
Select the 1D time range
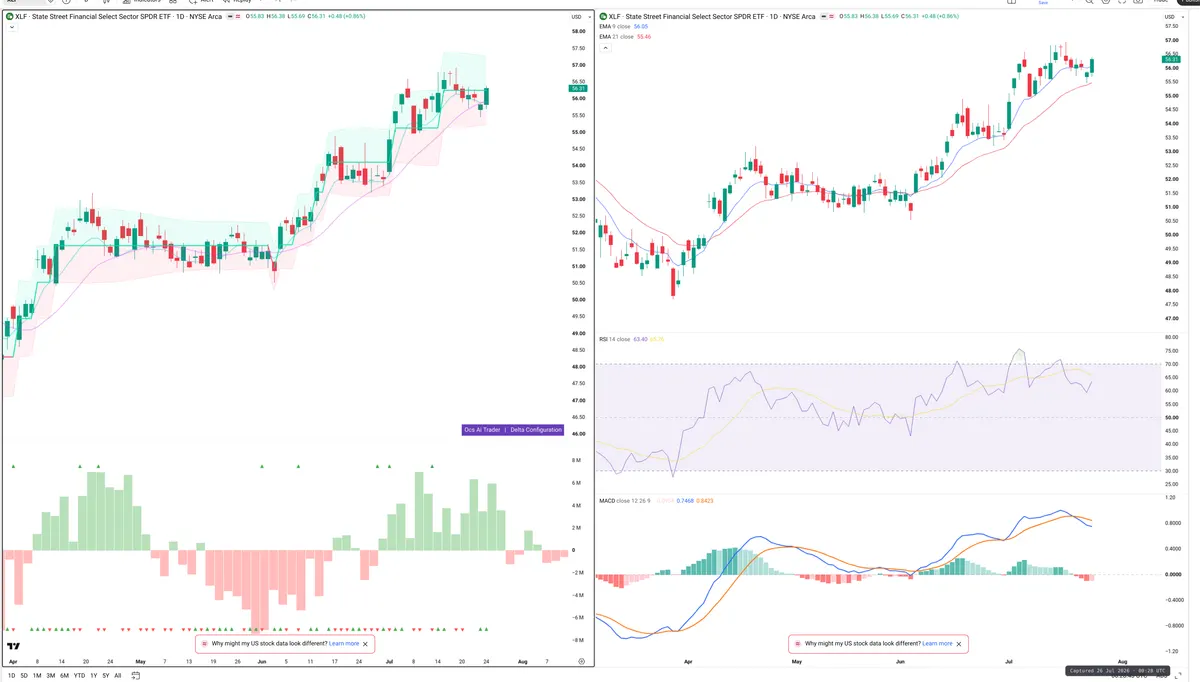point(11,676)
